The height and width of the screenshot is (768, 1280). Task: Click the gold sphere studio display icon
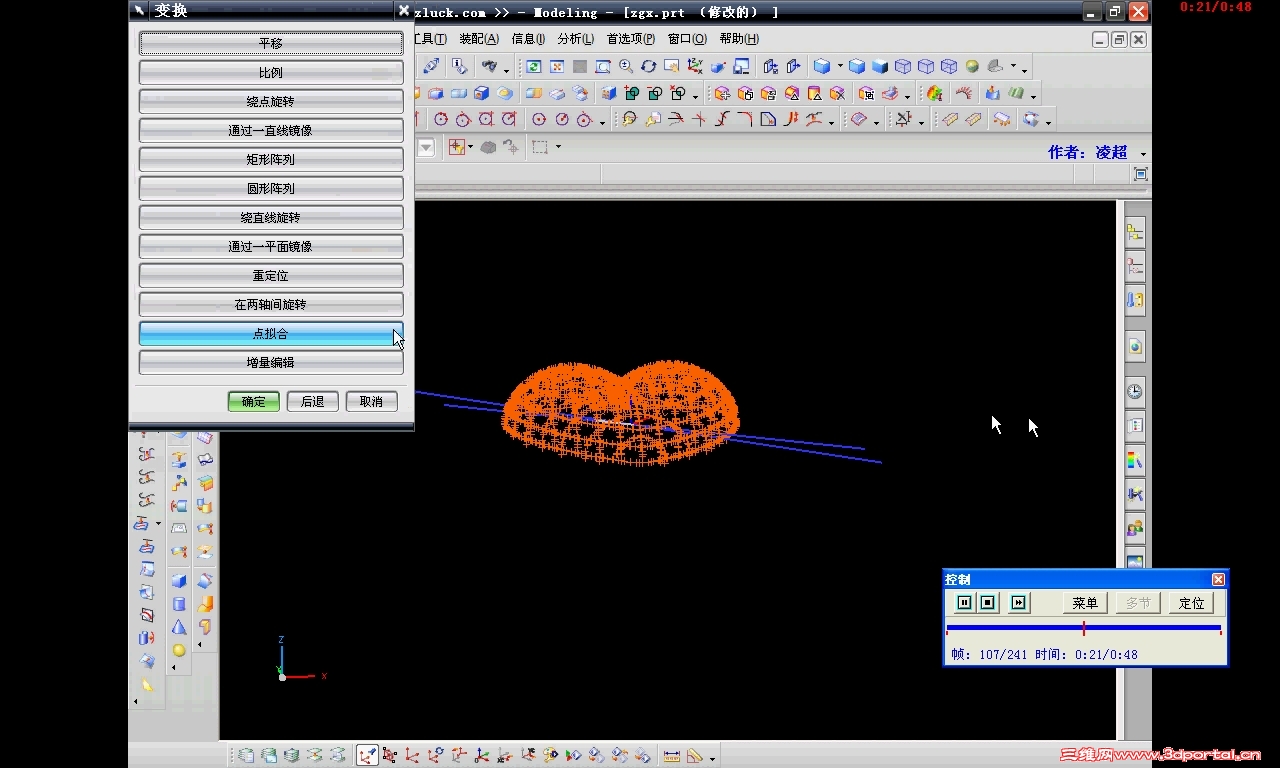(972, 67)
